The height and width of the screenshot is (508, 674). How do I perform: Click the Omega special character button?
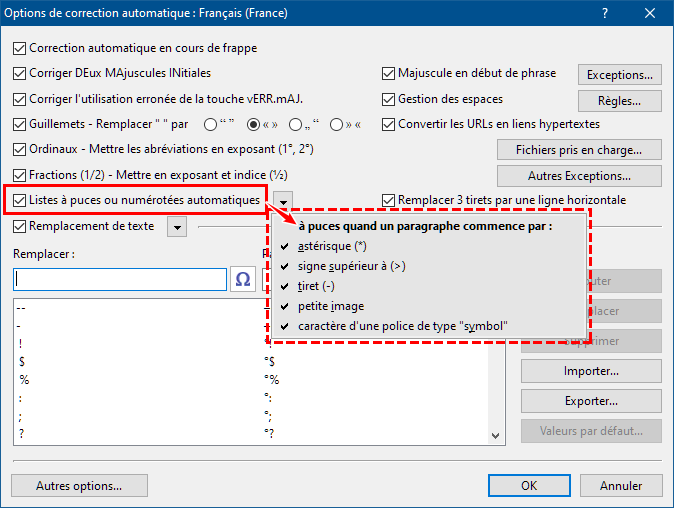243,279
